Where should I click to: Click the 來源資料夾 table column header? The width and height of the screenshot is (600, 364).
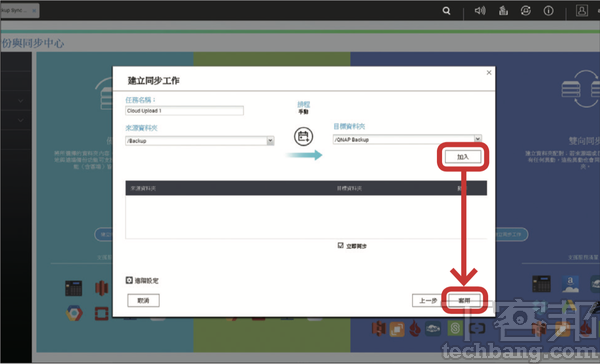[143, 188]
